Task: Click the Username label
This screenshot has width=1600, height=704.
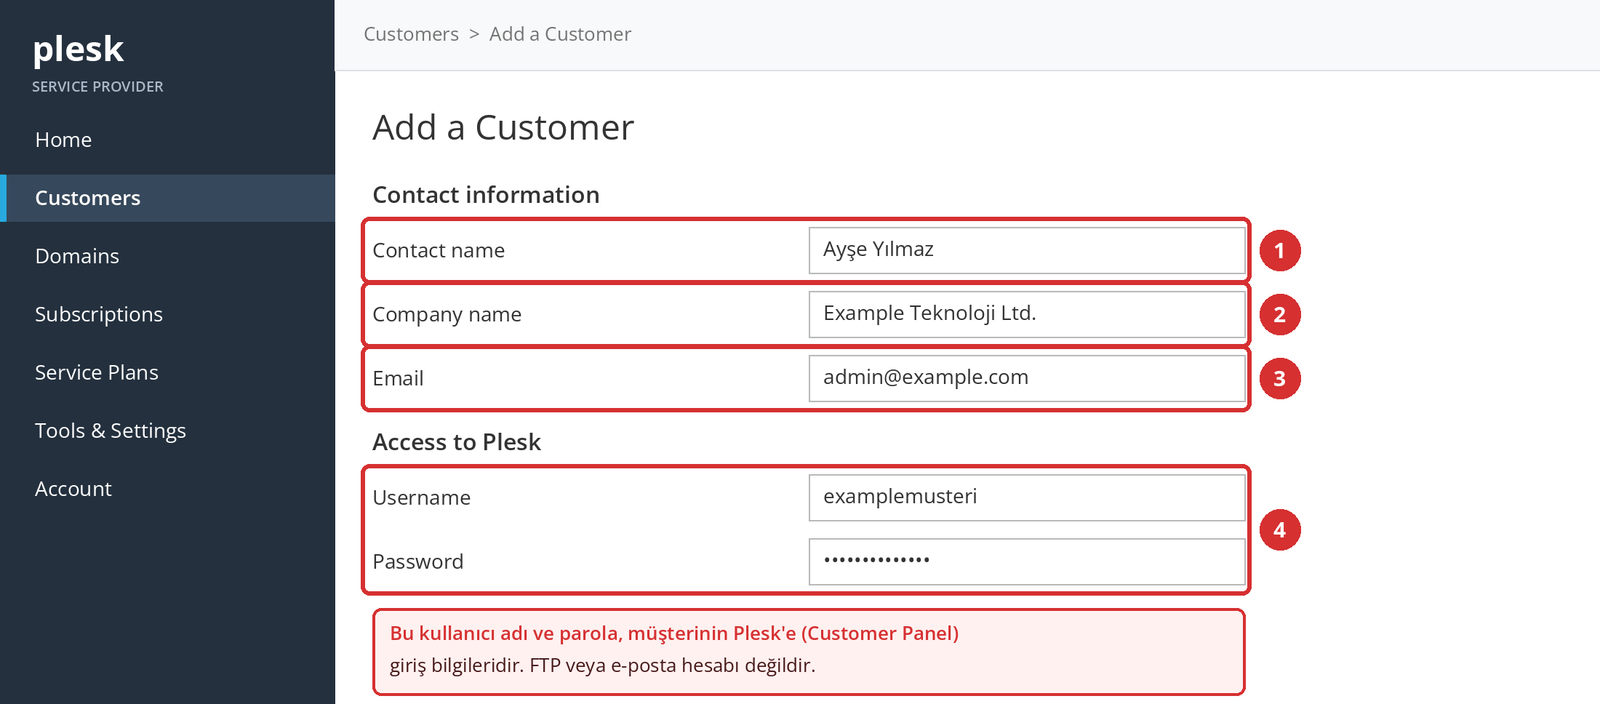Action: 422,497
